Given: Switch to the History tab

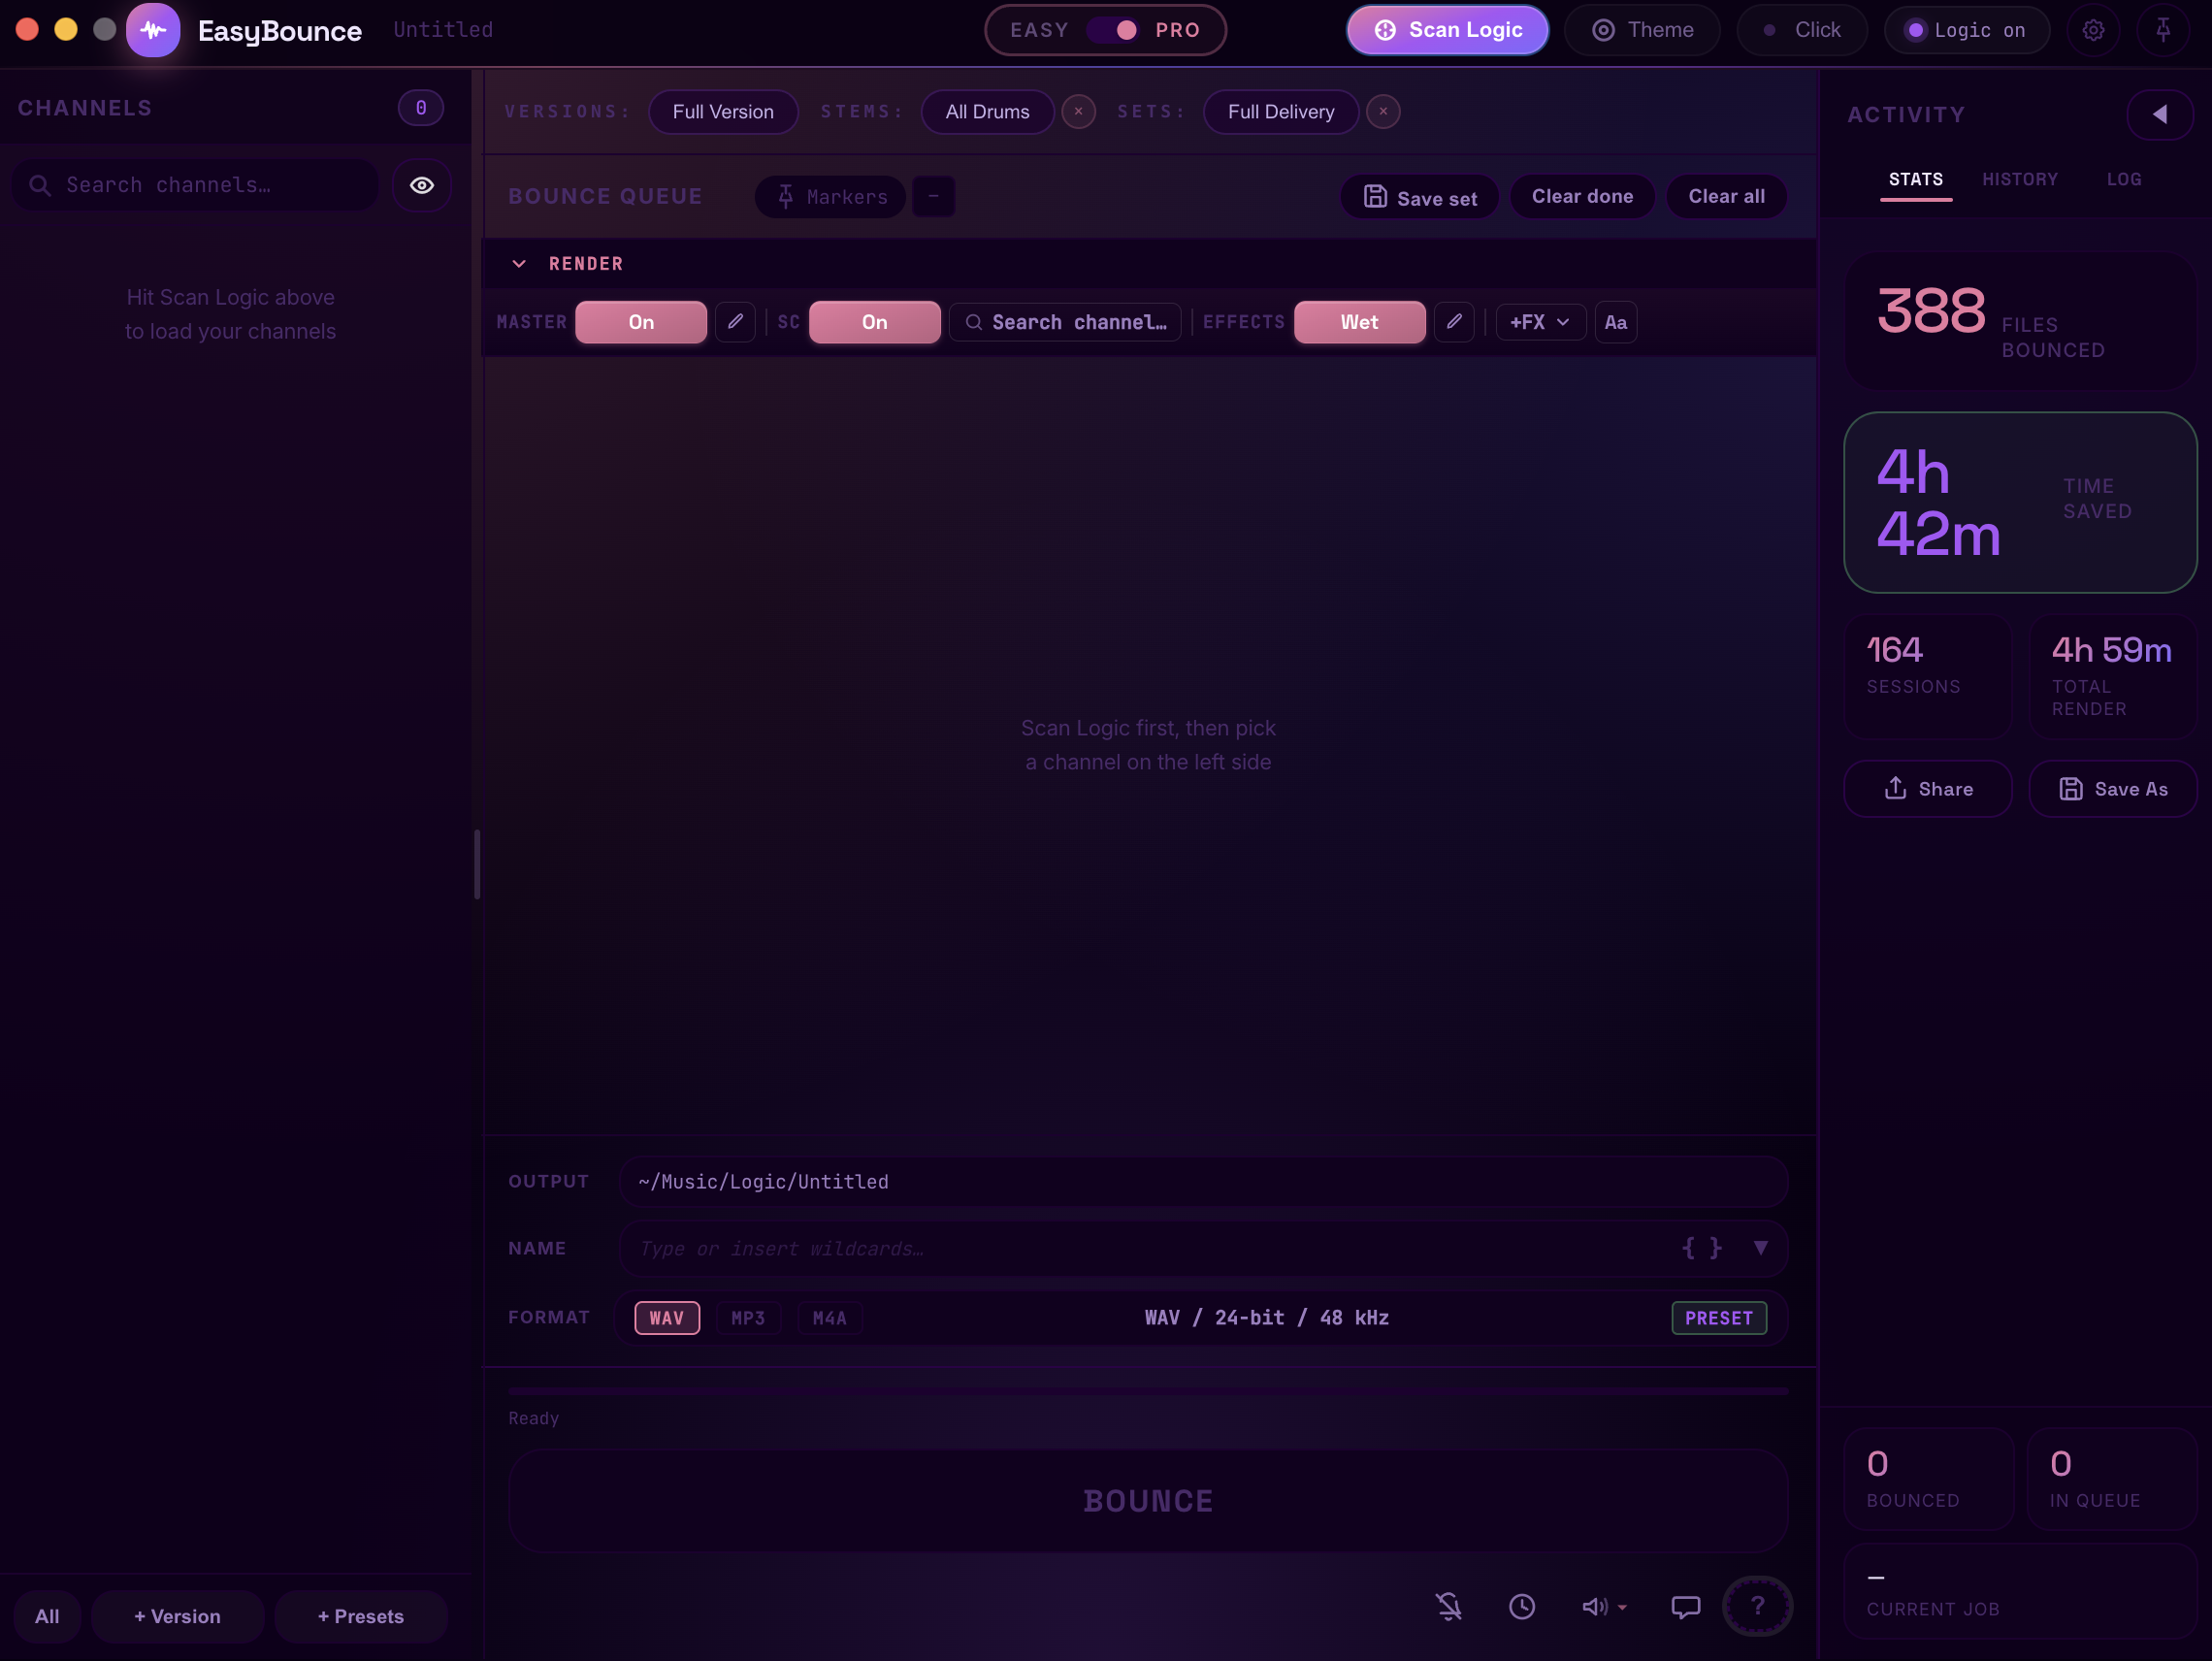Looking at the screenshot, I should [2020, 180].
